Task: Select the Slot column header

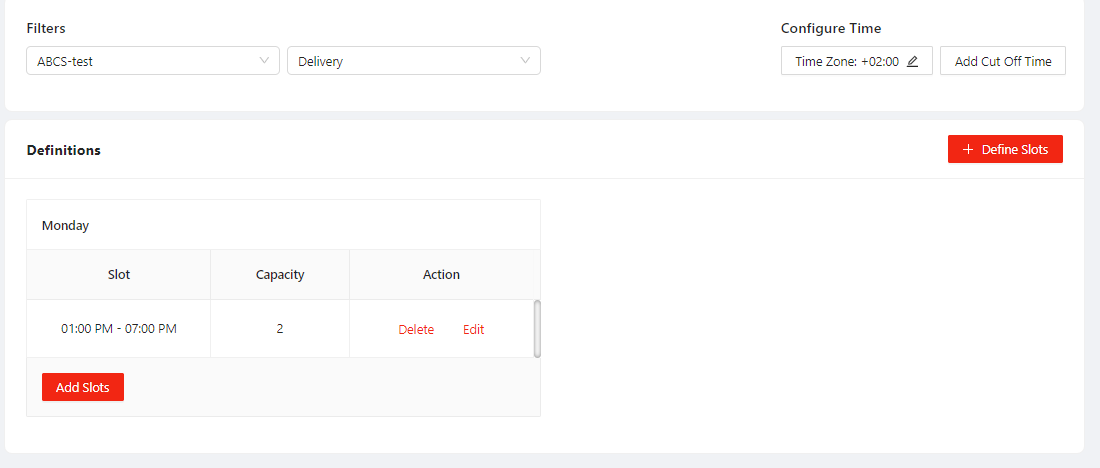Action: pos(119,274)
